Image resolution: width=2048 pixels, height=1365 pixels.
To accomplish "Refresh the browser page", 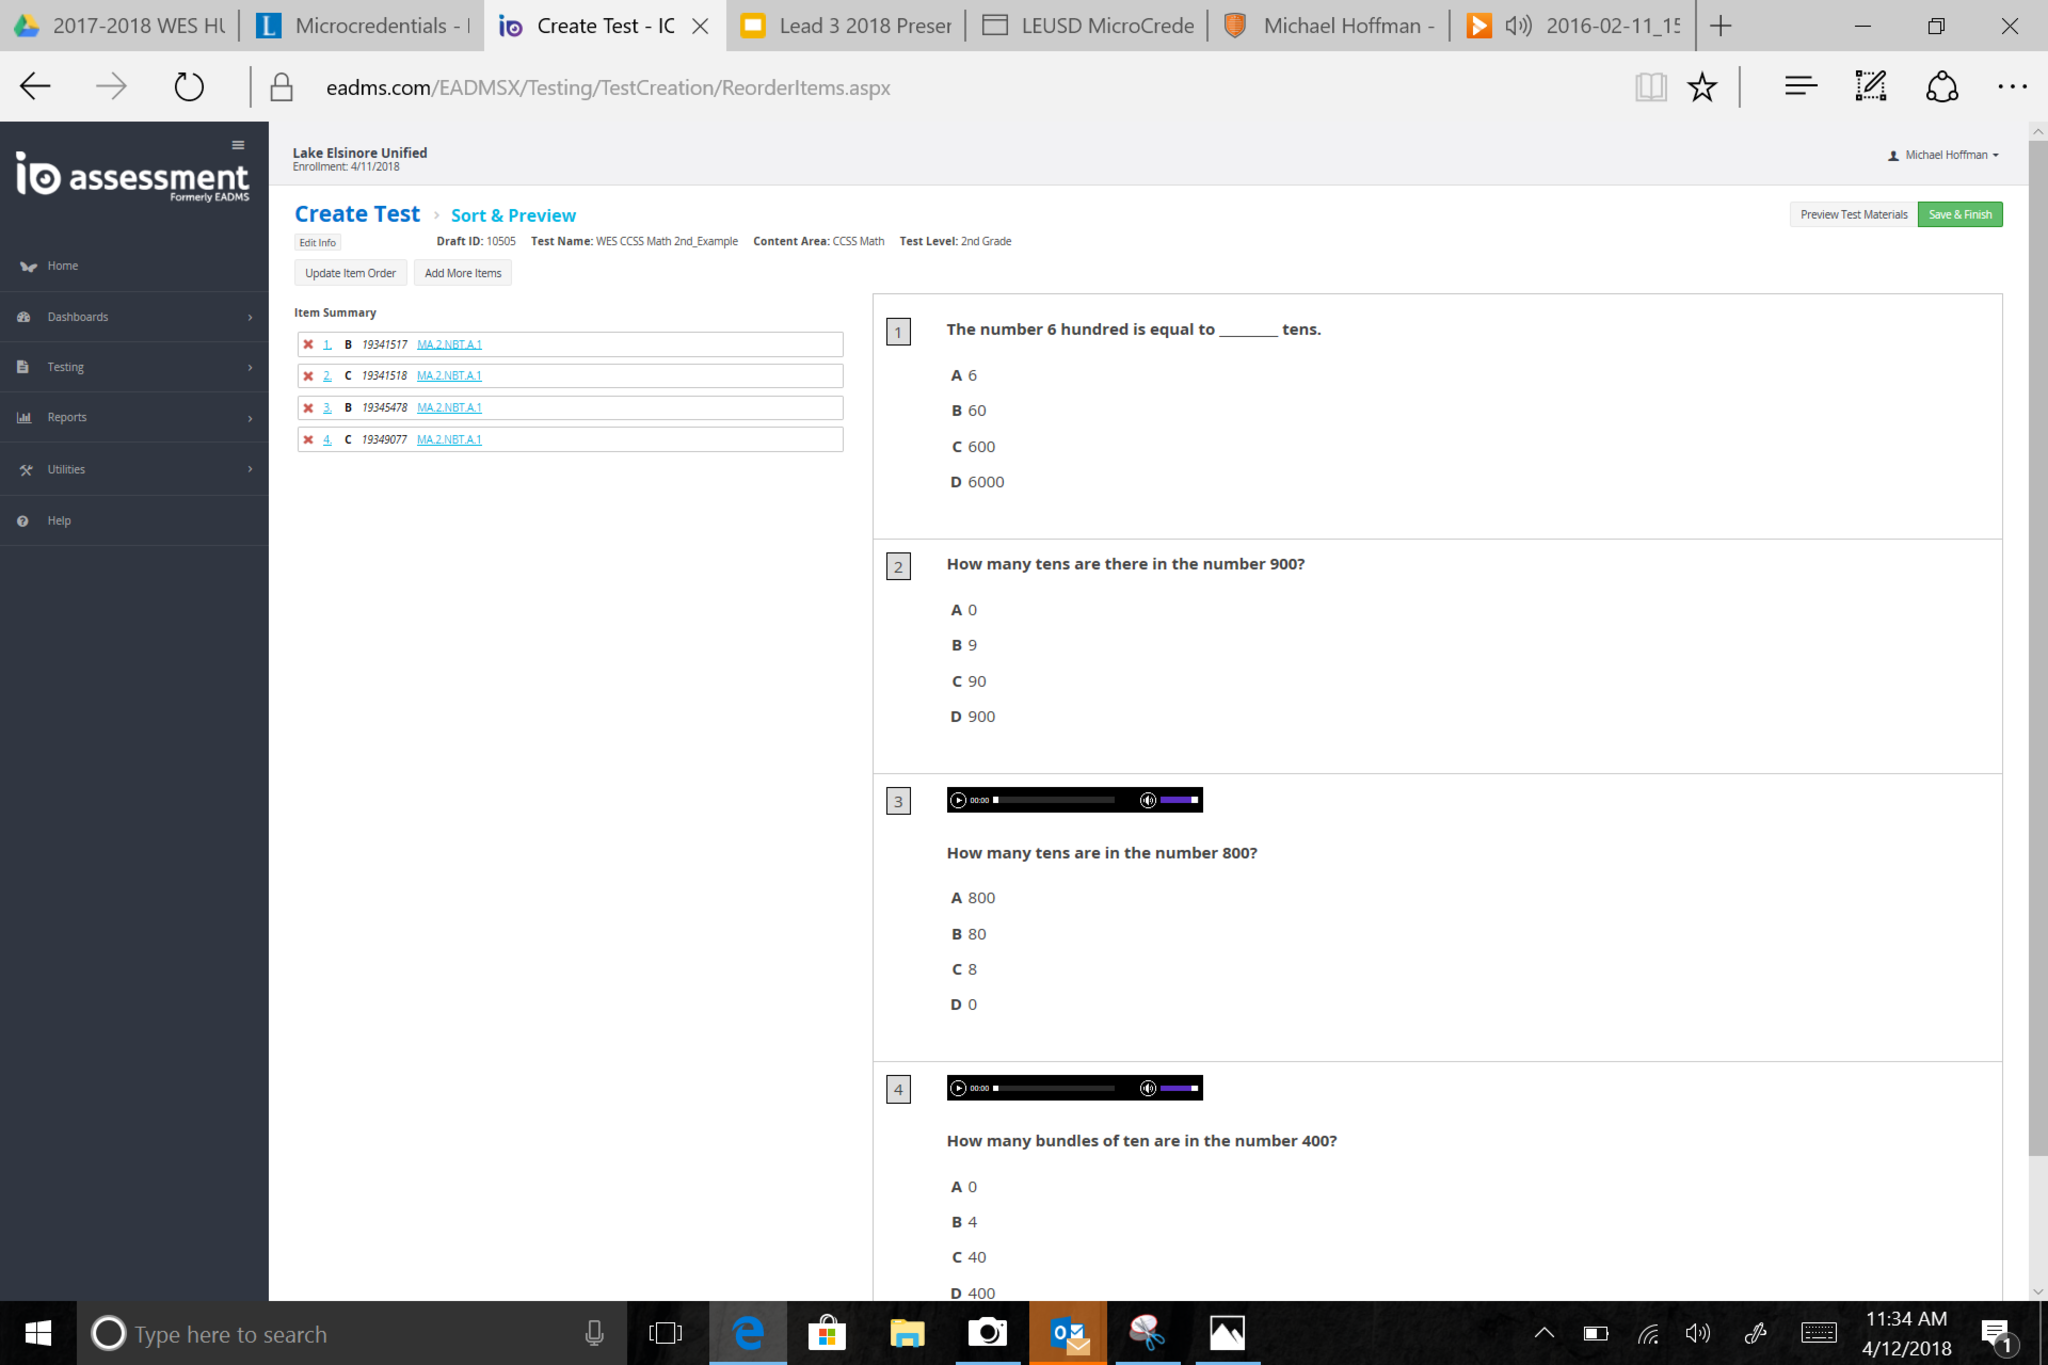I will (188, 87).
